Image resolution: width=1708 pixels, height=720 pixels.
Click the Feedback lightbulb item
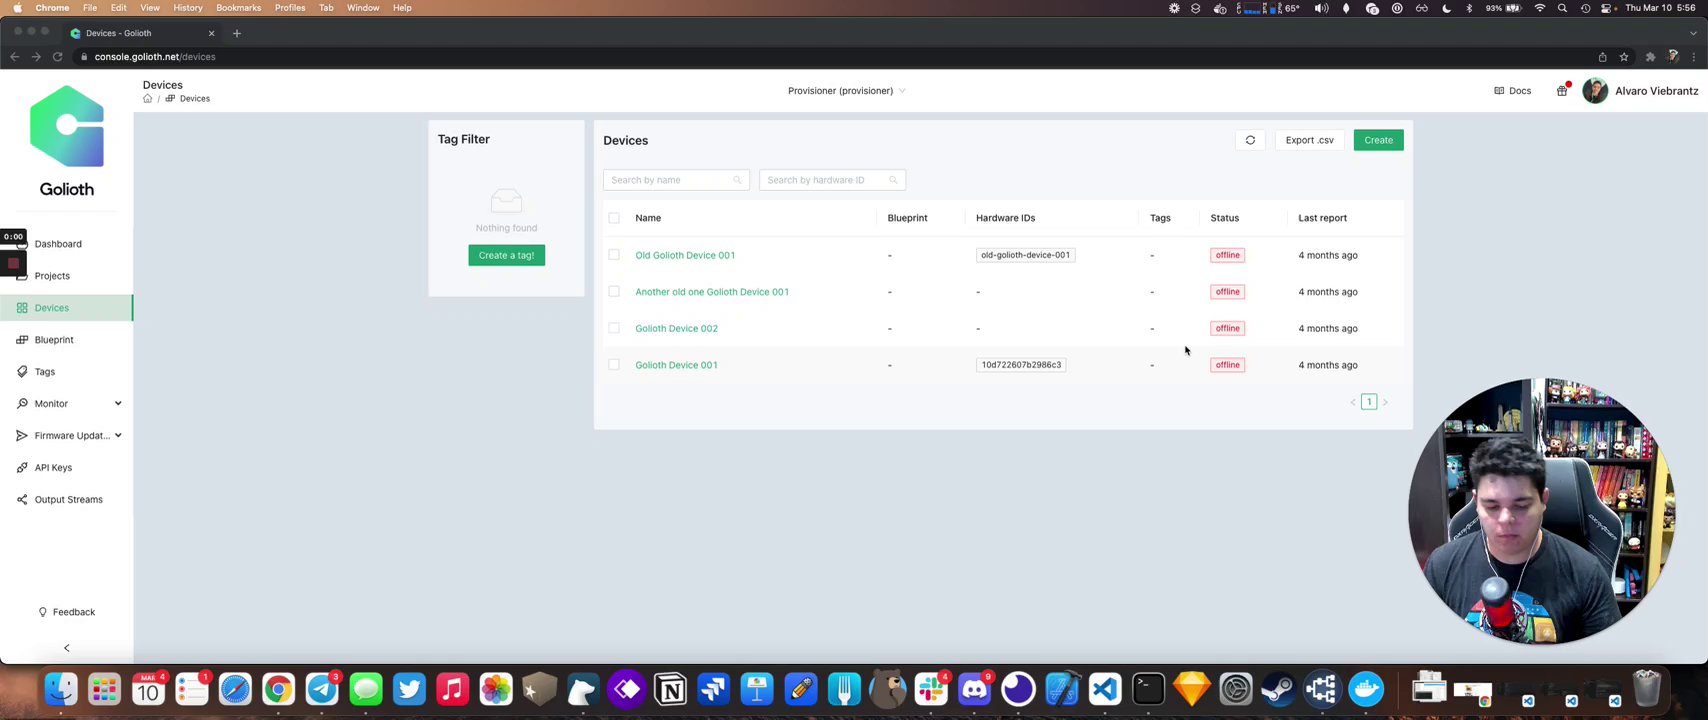point(66,612)
